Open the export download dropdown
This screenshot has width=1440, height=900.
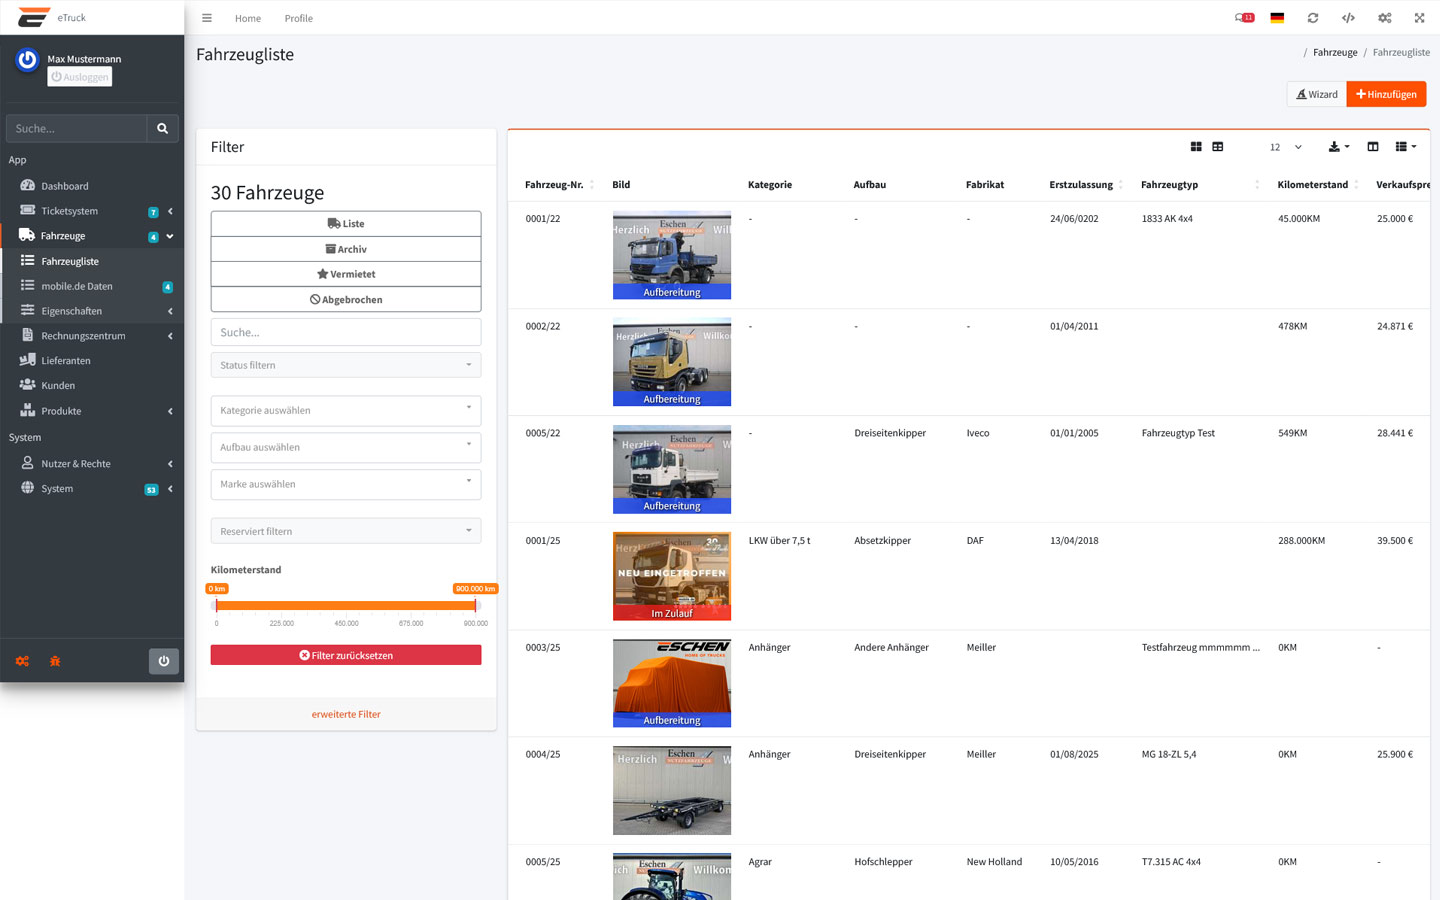click(1338, 147)
